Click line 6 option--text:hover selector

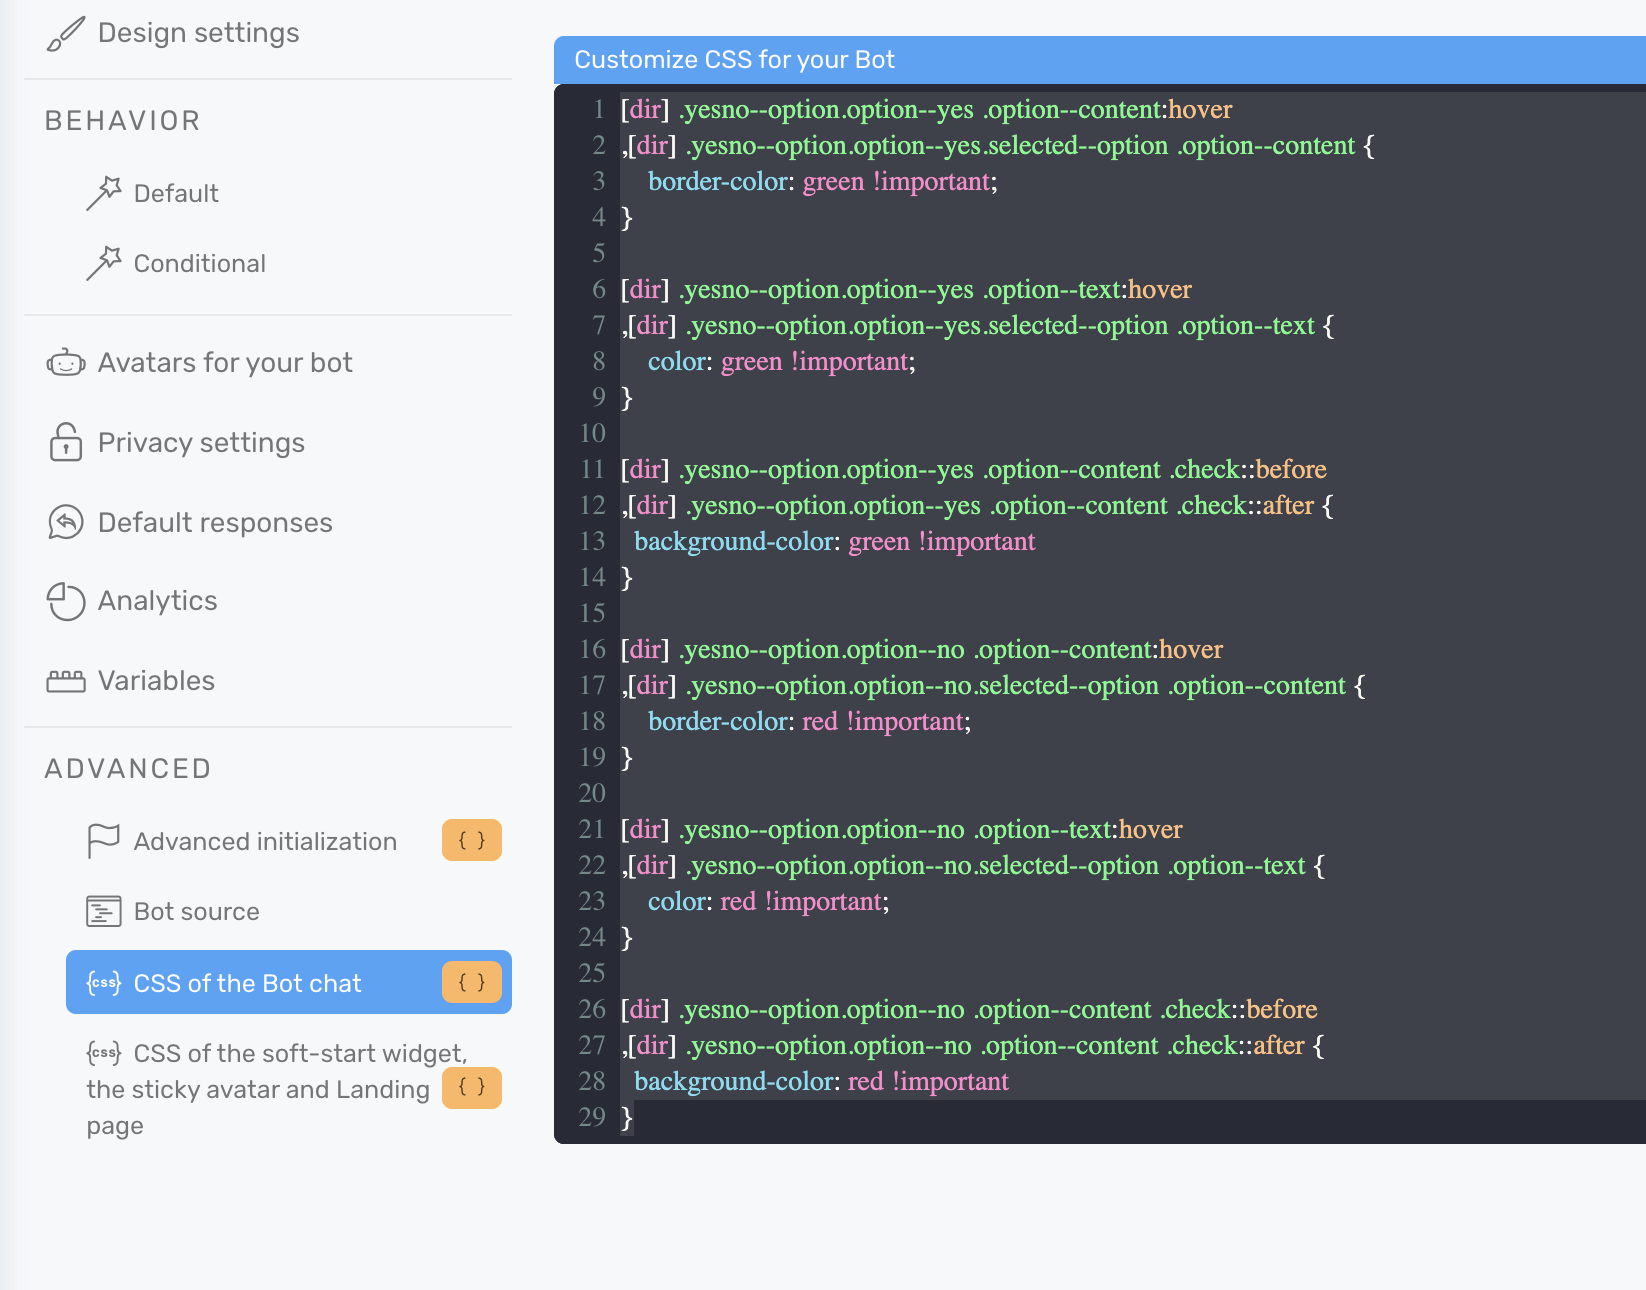906,289
